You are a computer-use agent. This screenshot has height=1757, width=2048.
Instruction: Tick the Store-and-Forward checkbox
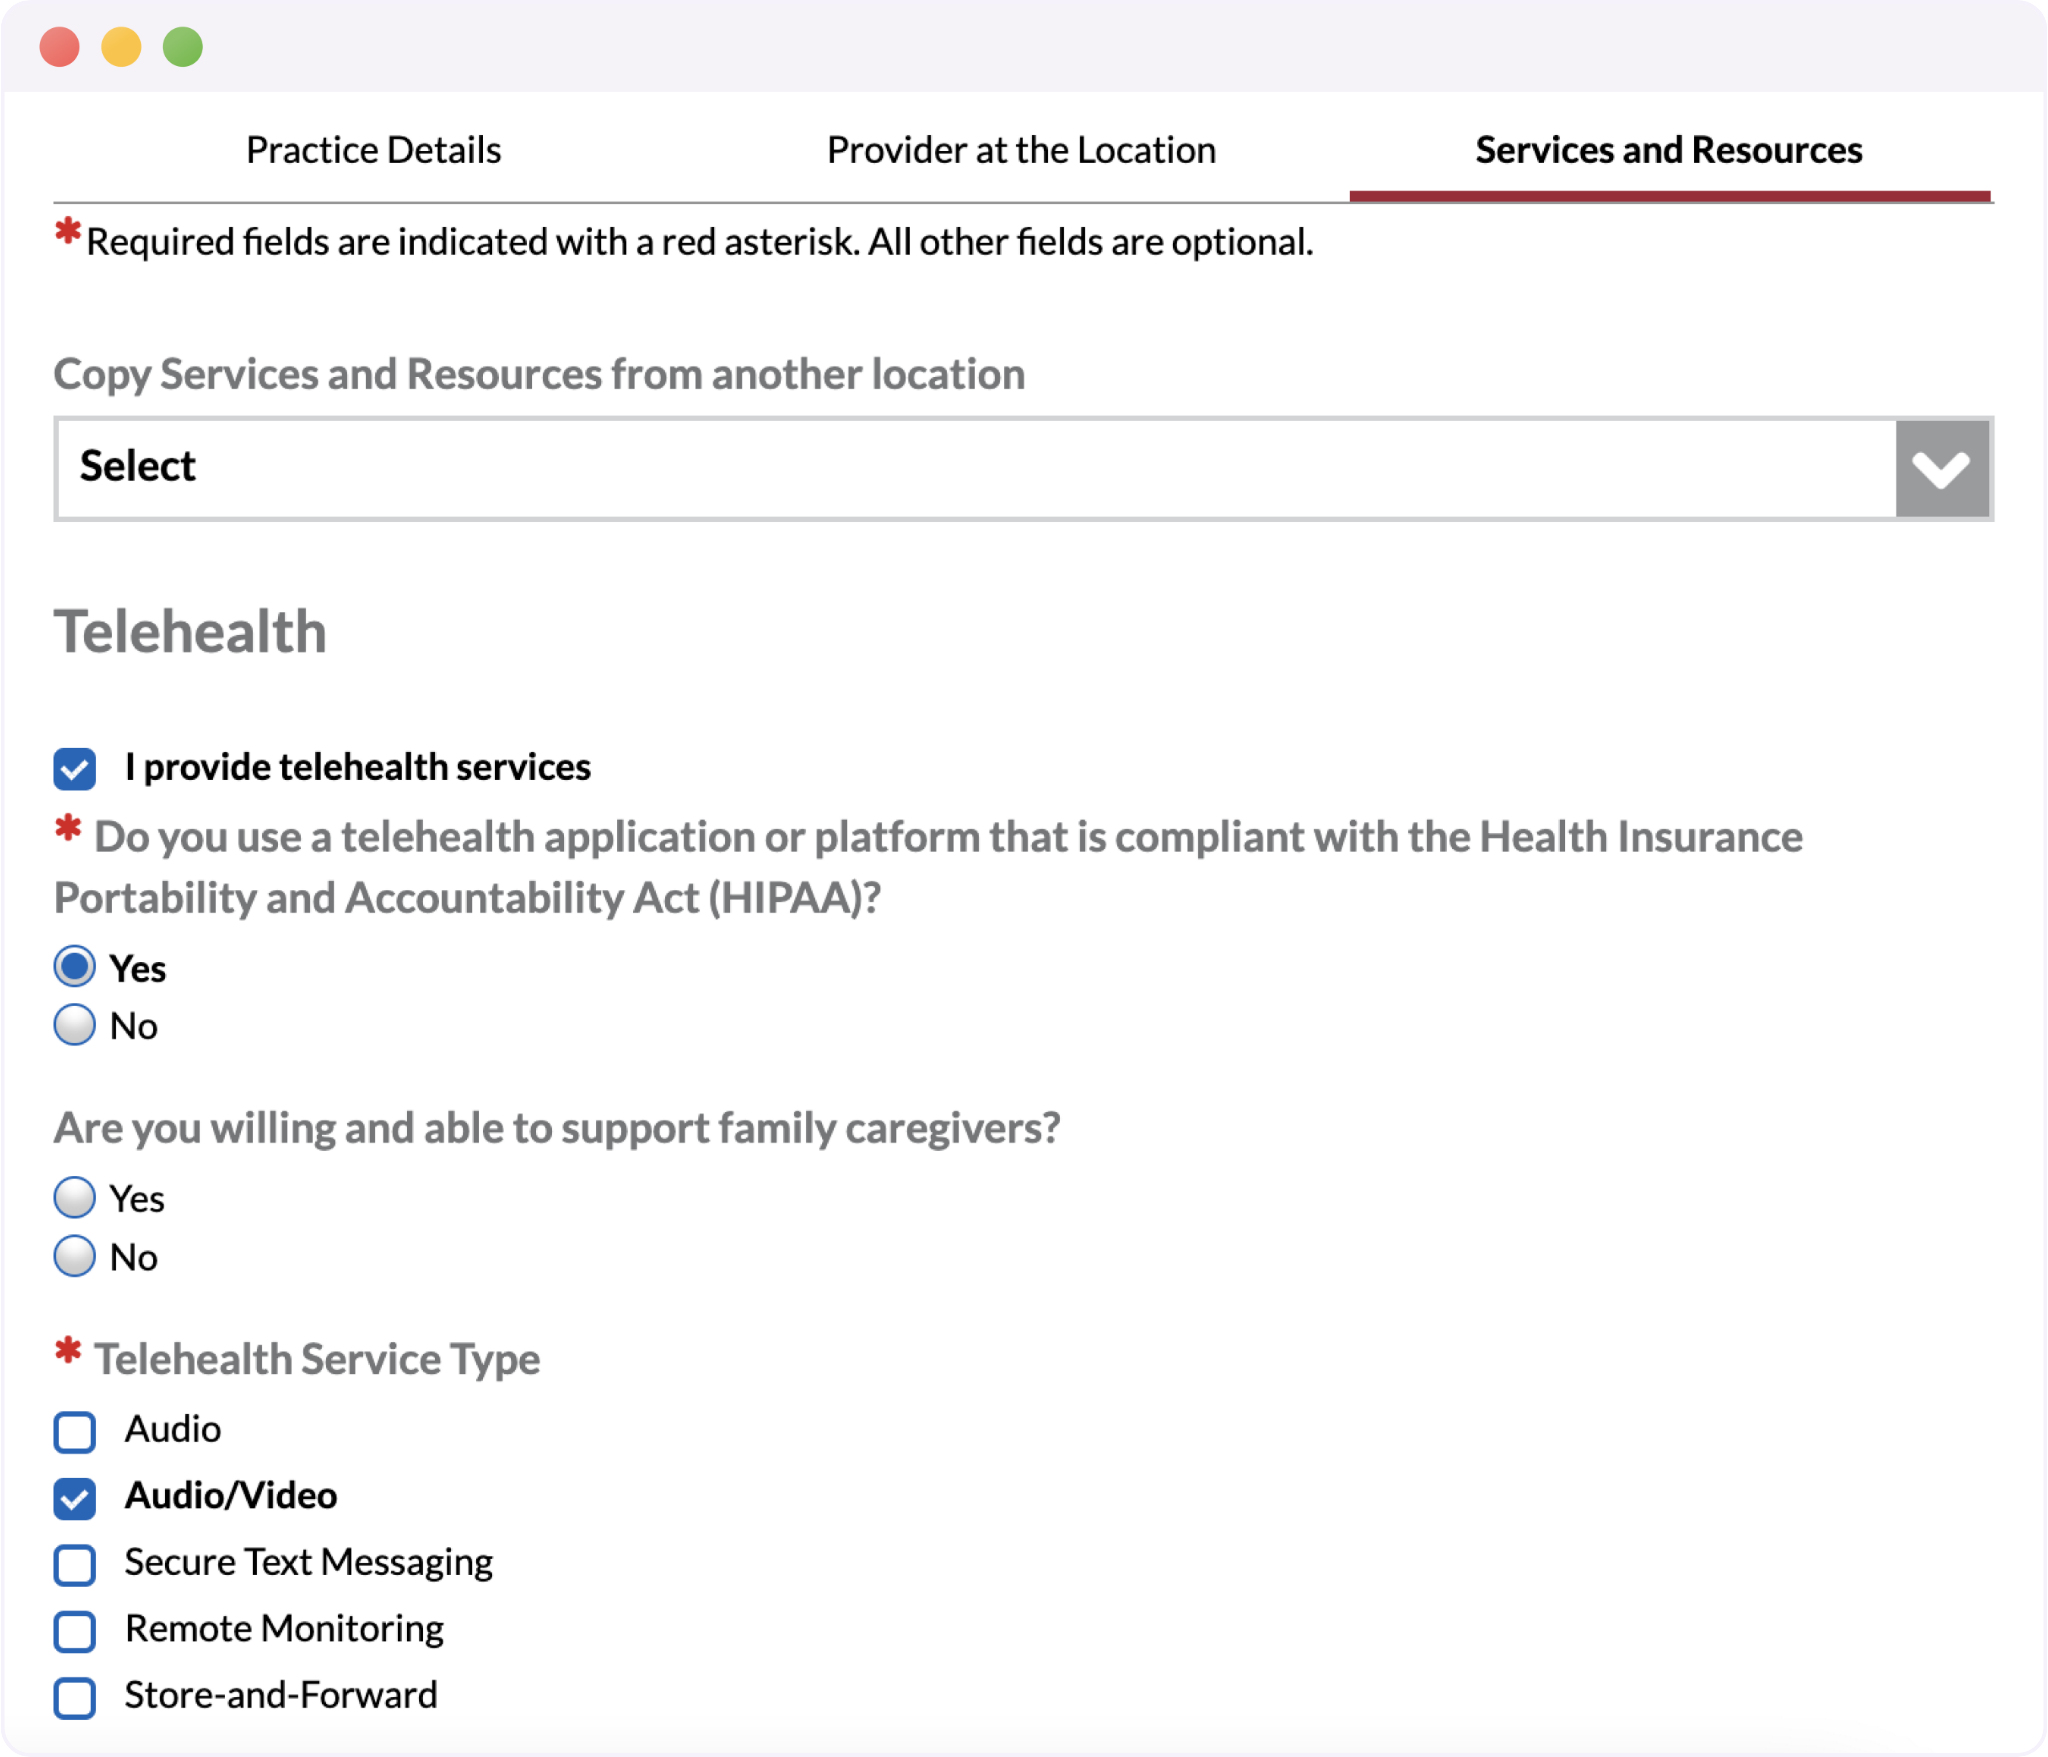coord(75,1697)
